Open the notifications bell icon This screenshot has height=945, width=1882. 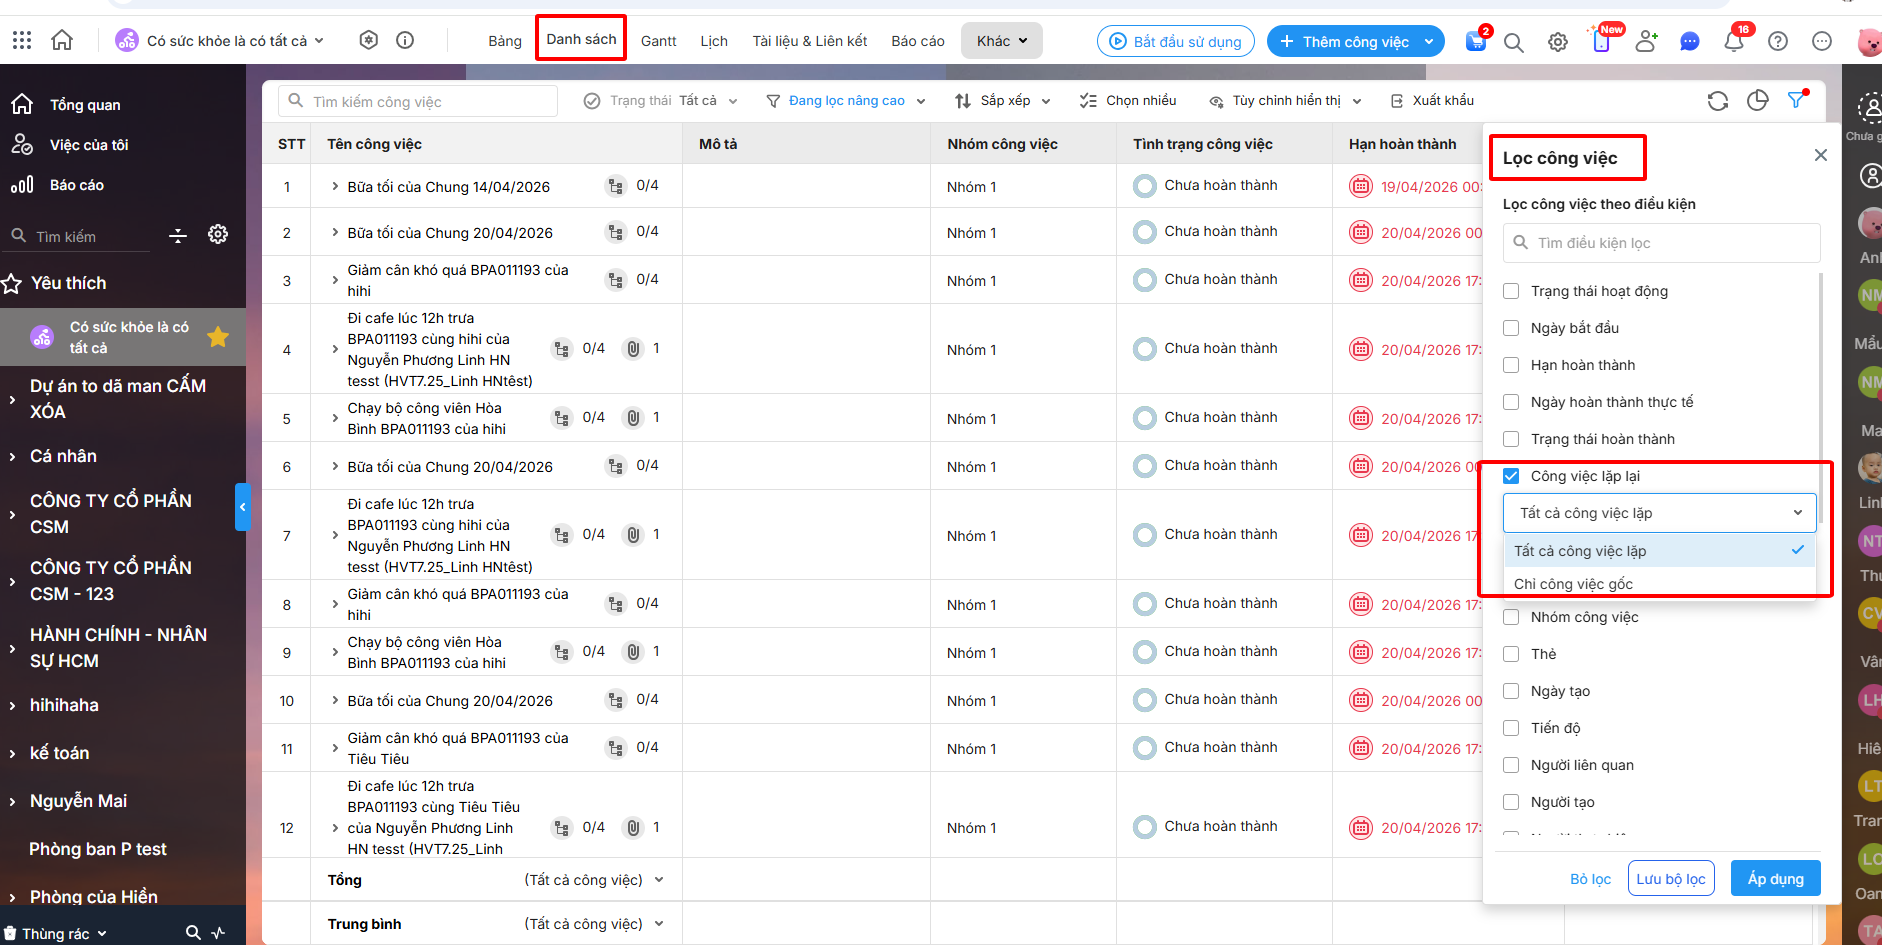point(1734,42)
